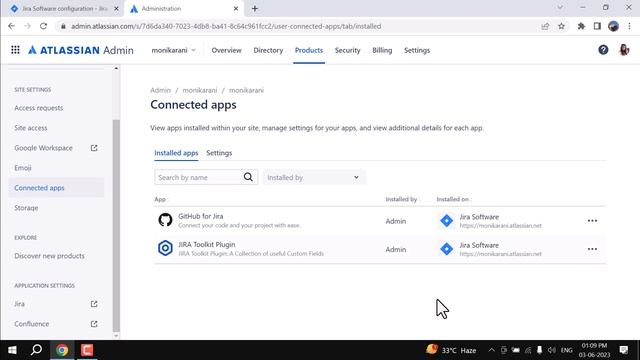Expand the tab search chevron in Chrome
Image resolution: width=640 pixels, height=360 pixels.
[560, 7]
